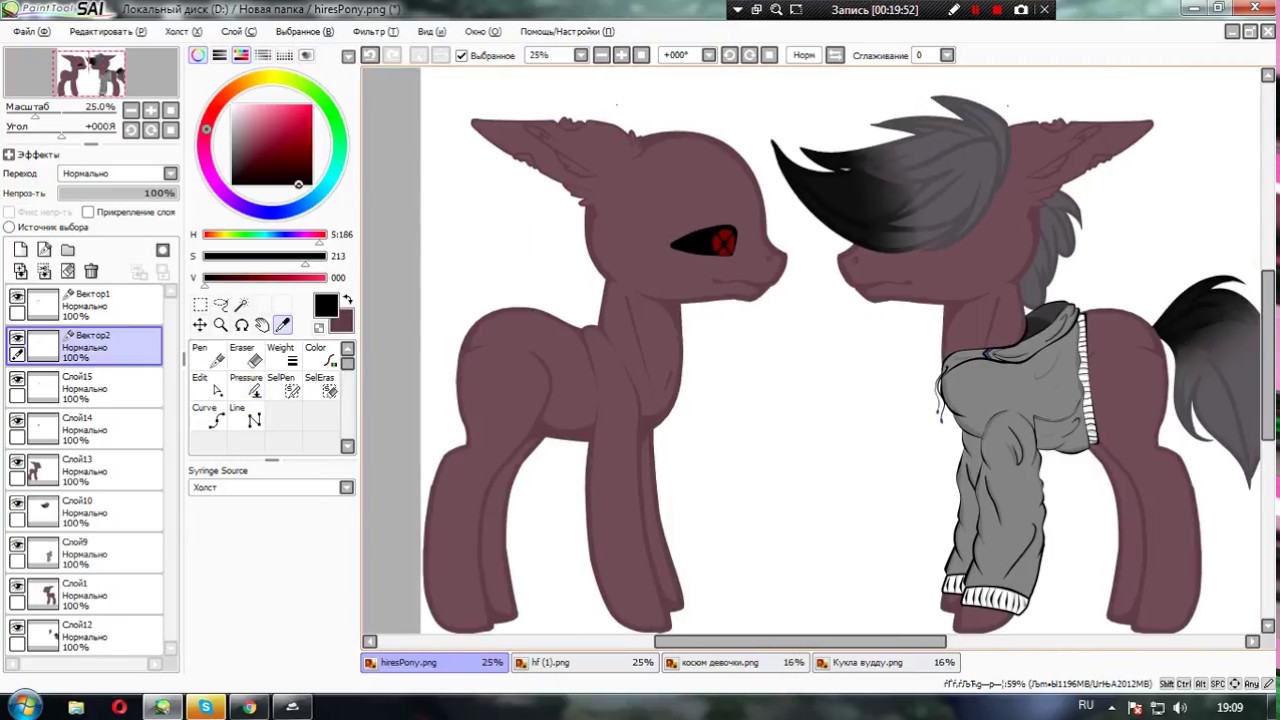1280x720 pixels.
Task: Switch to the hf (1).png tab
Action: point(586,662)
